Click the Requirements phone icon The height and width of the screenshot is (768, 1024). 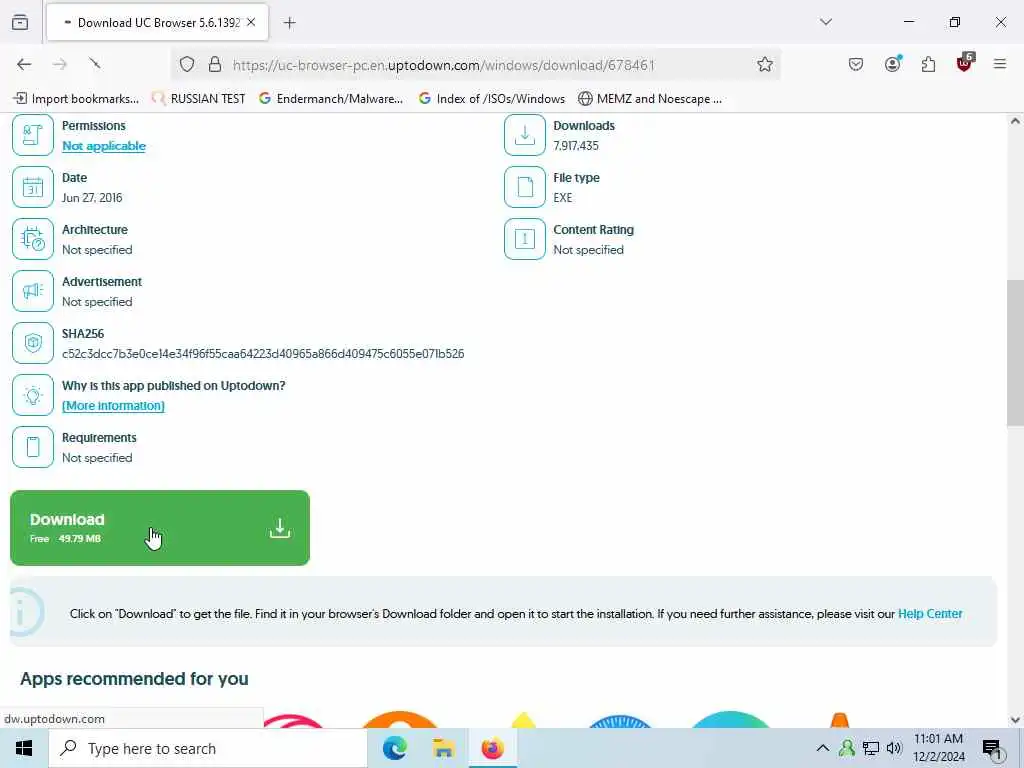click(x=33, y=447)
